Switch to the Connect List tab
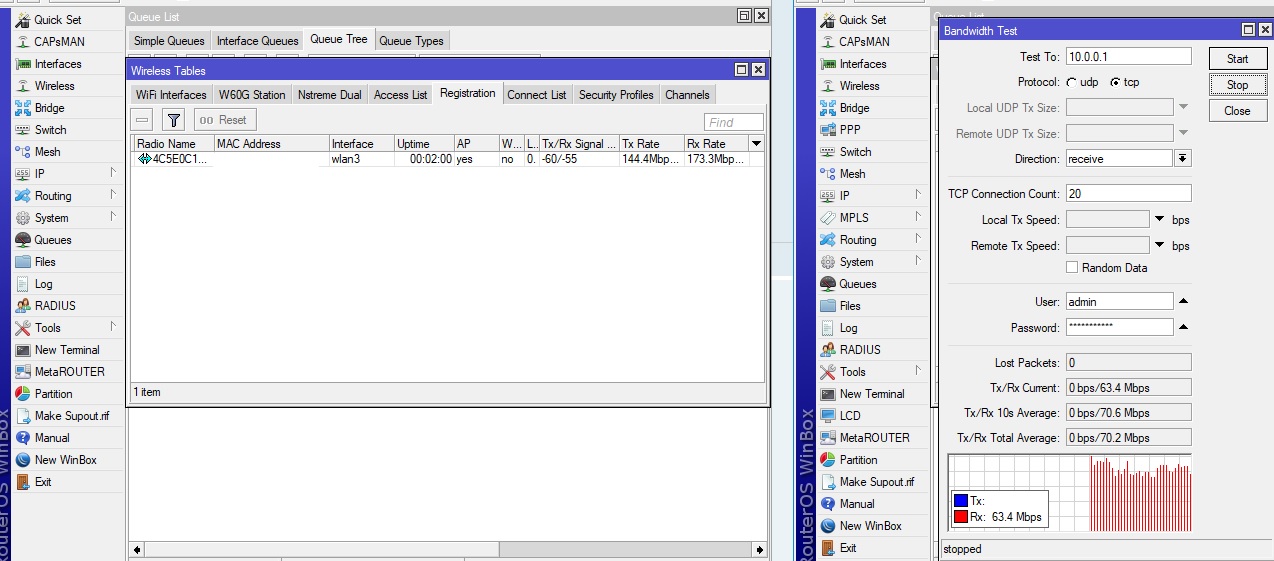1274x561 pixels. (x=537, y=95)
